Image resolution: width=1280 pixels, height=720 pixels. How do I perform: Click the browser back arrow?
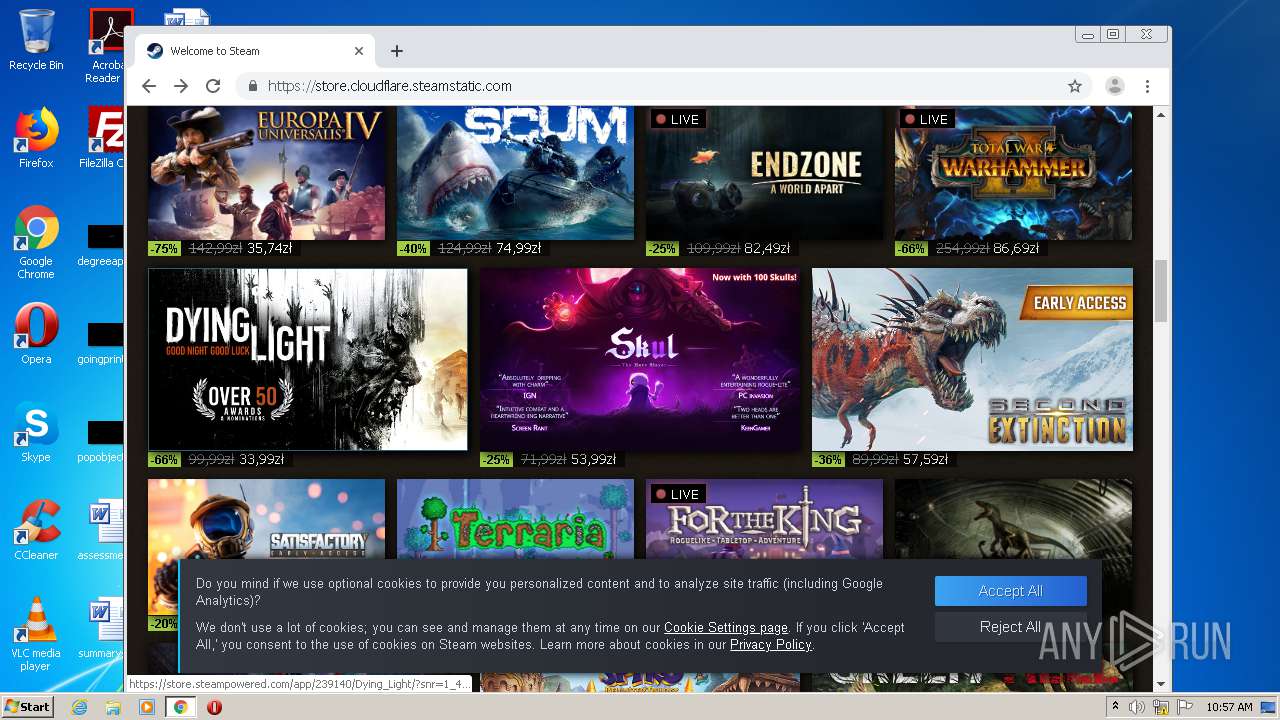click(149, 86)
